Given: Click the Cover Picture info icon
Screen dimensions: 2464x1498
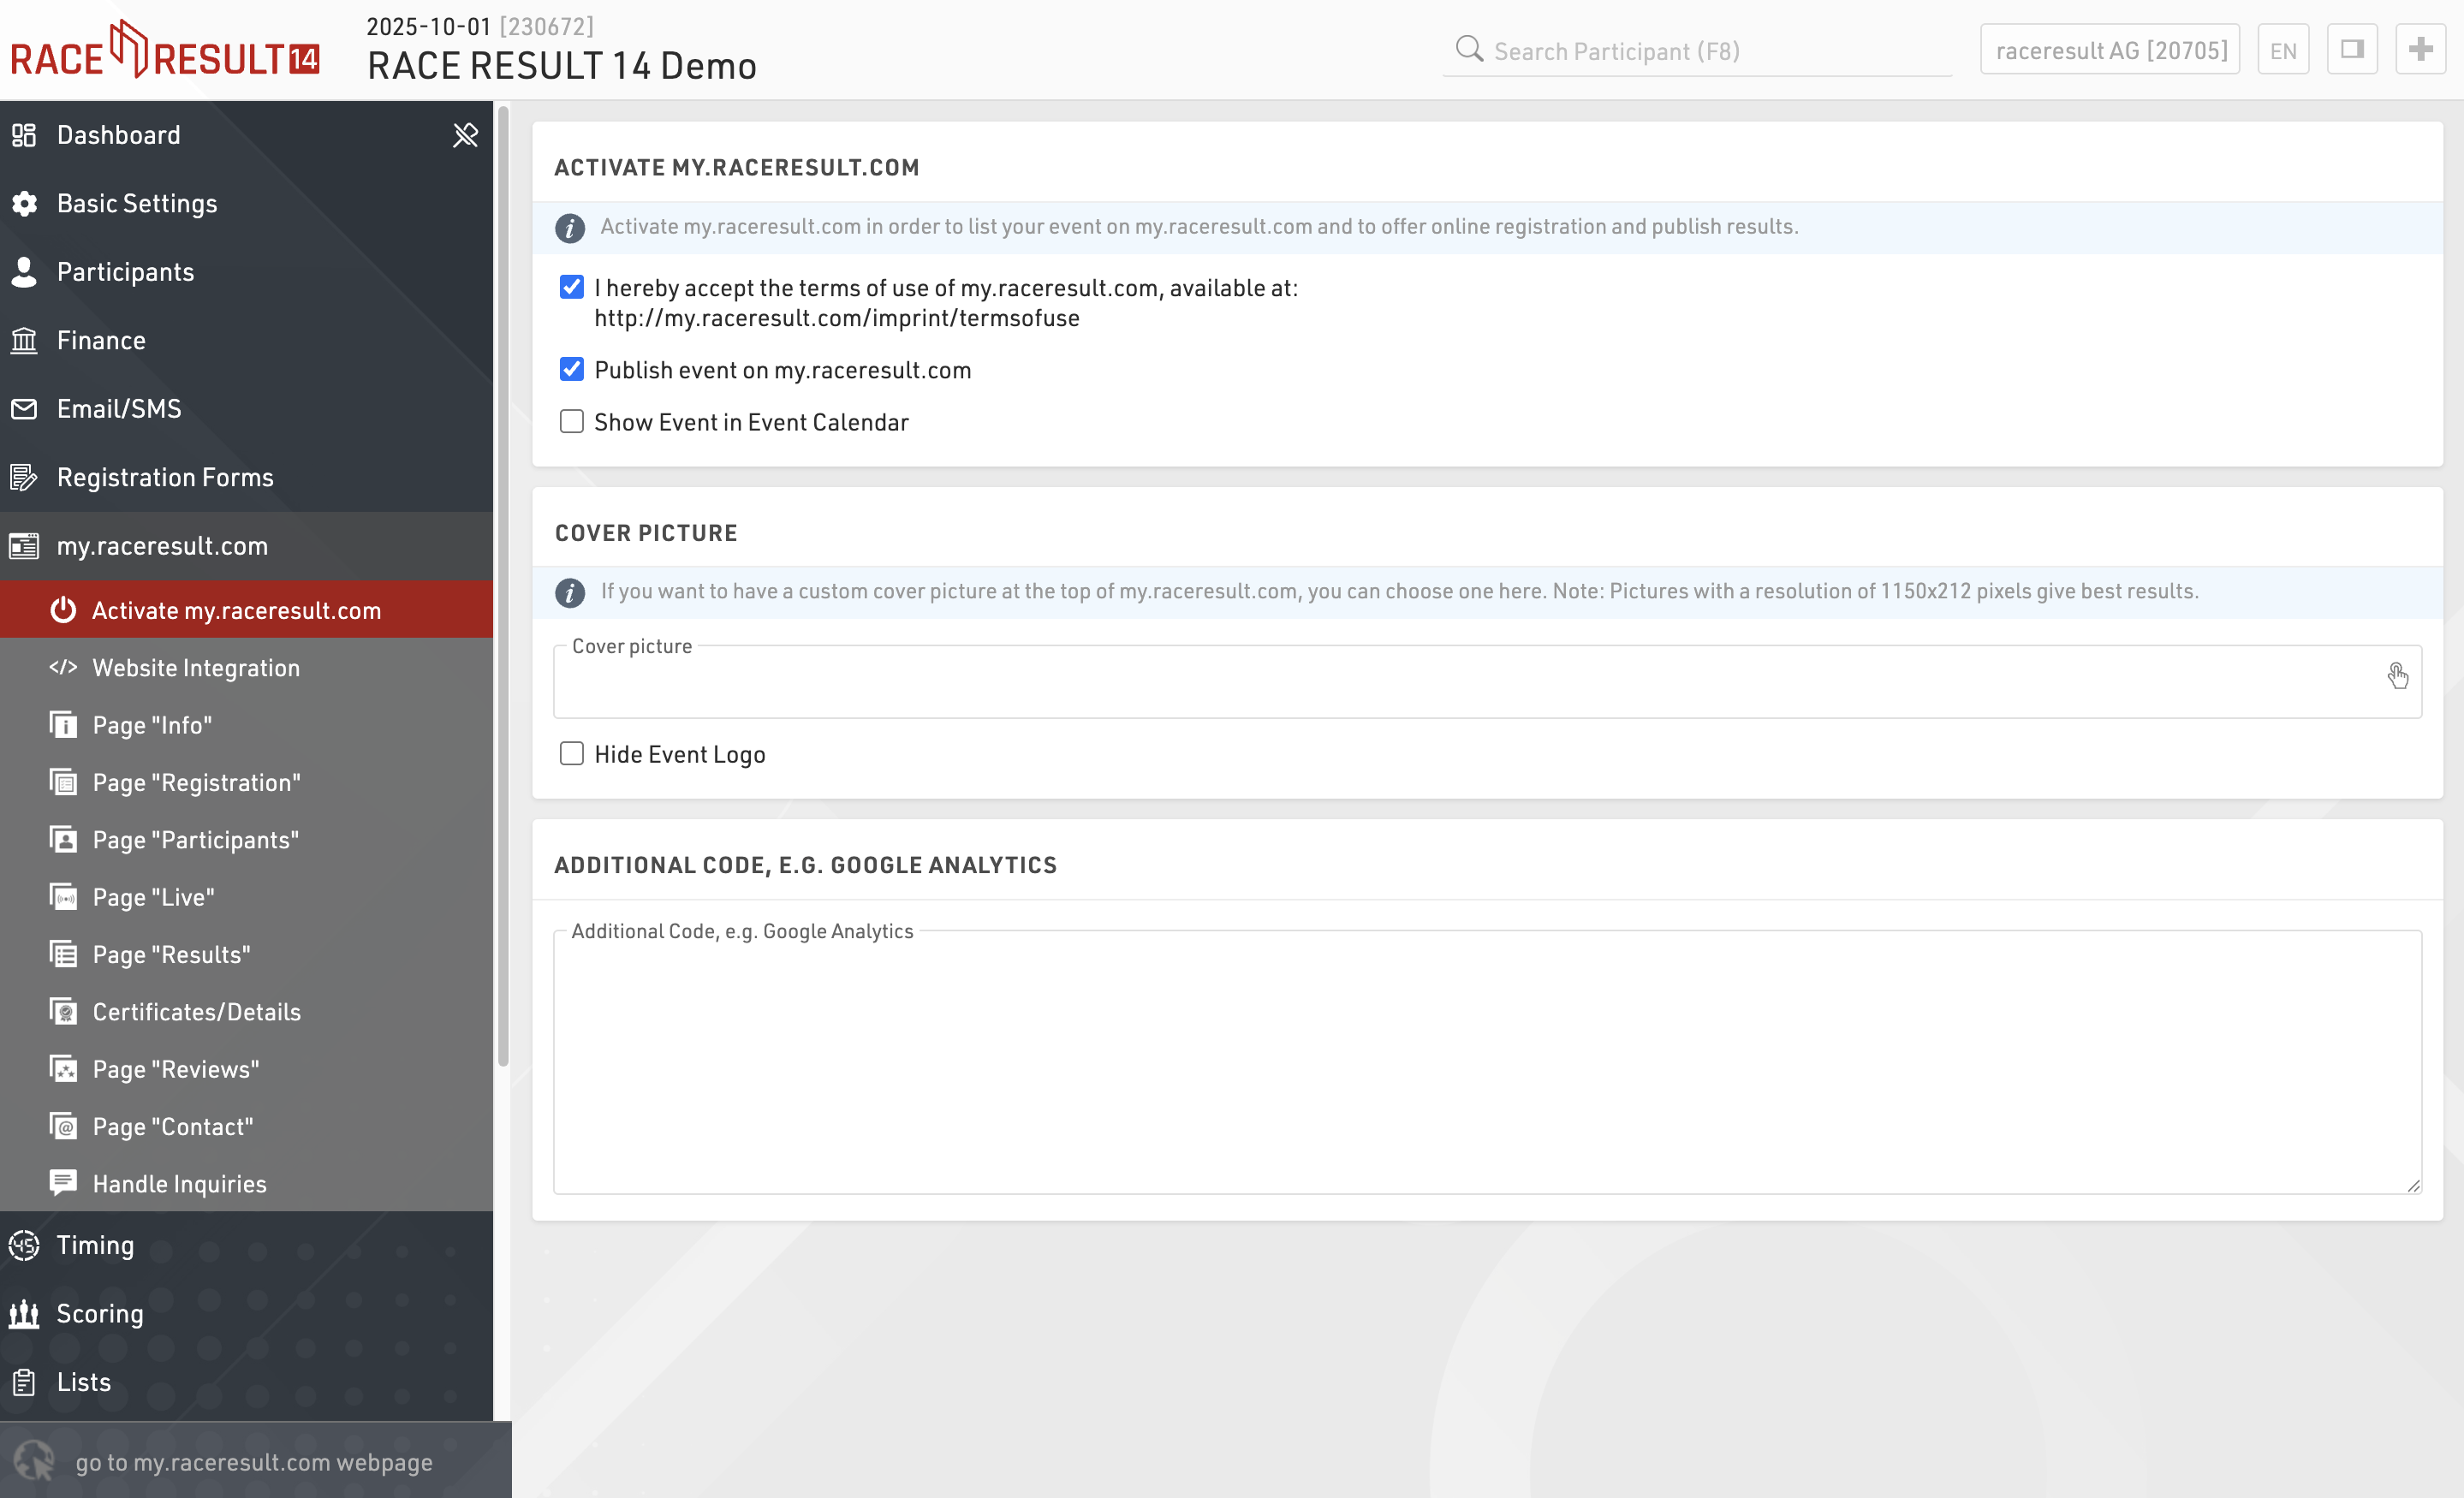Looking at the screenshot, I should pos(570,593).
